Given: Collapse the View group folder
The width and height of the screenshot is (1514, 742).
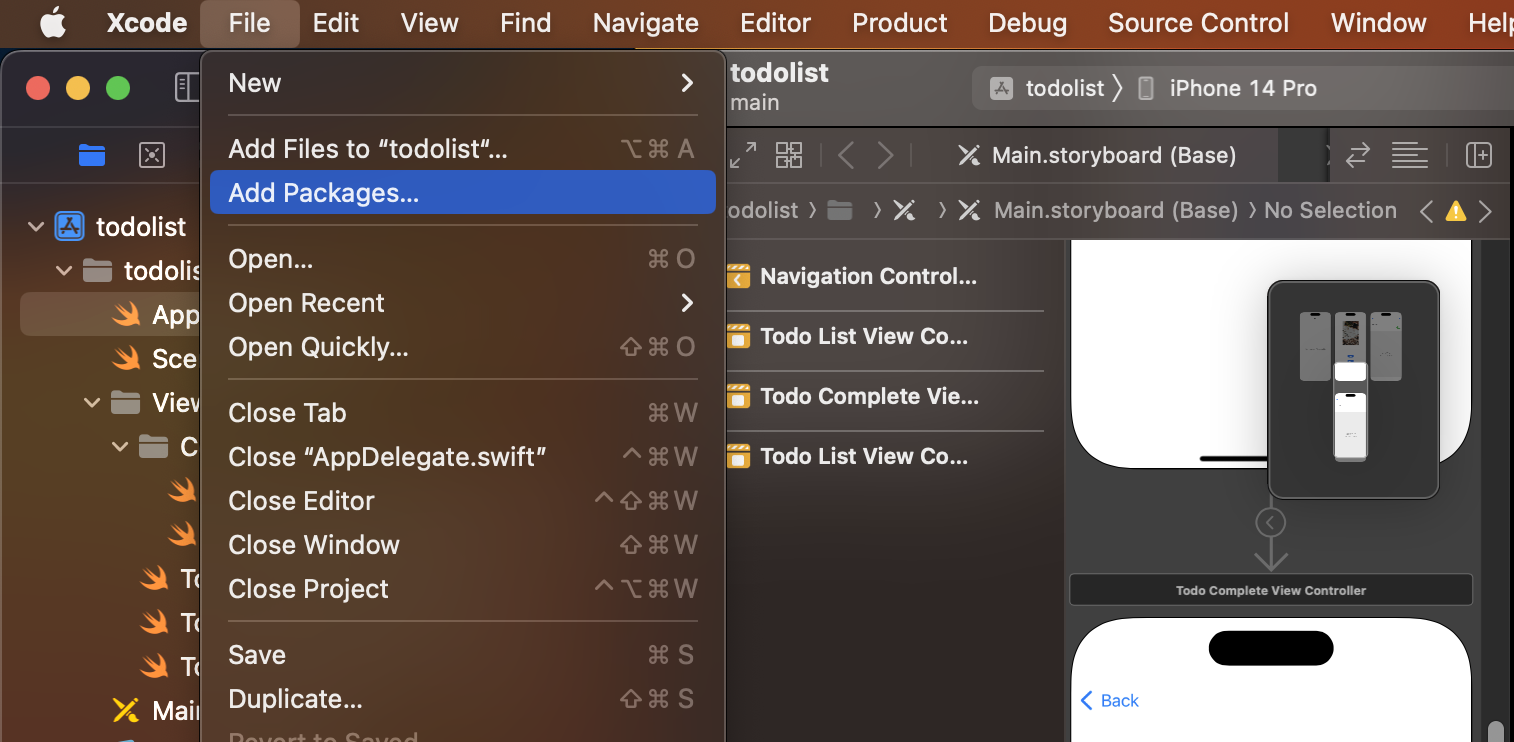Looking at the screenshot, I should 92,402.
